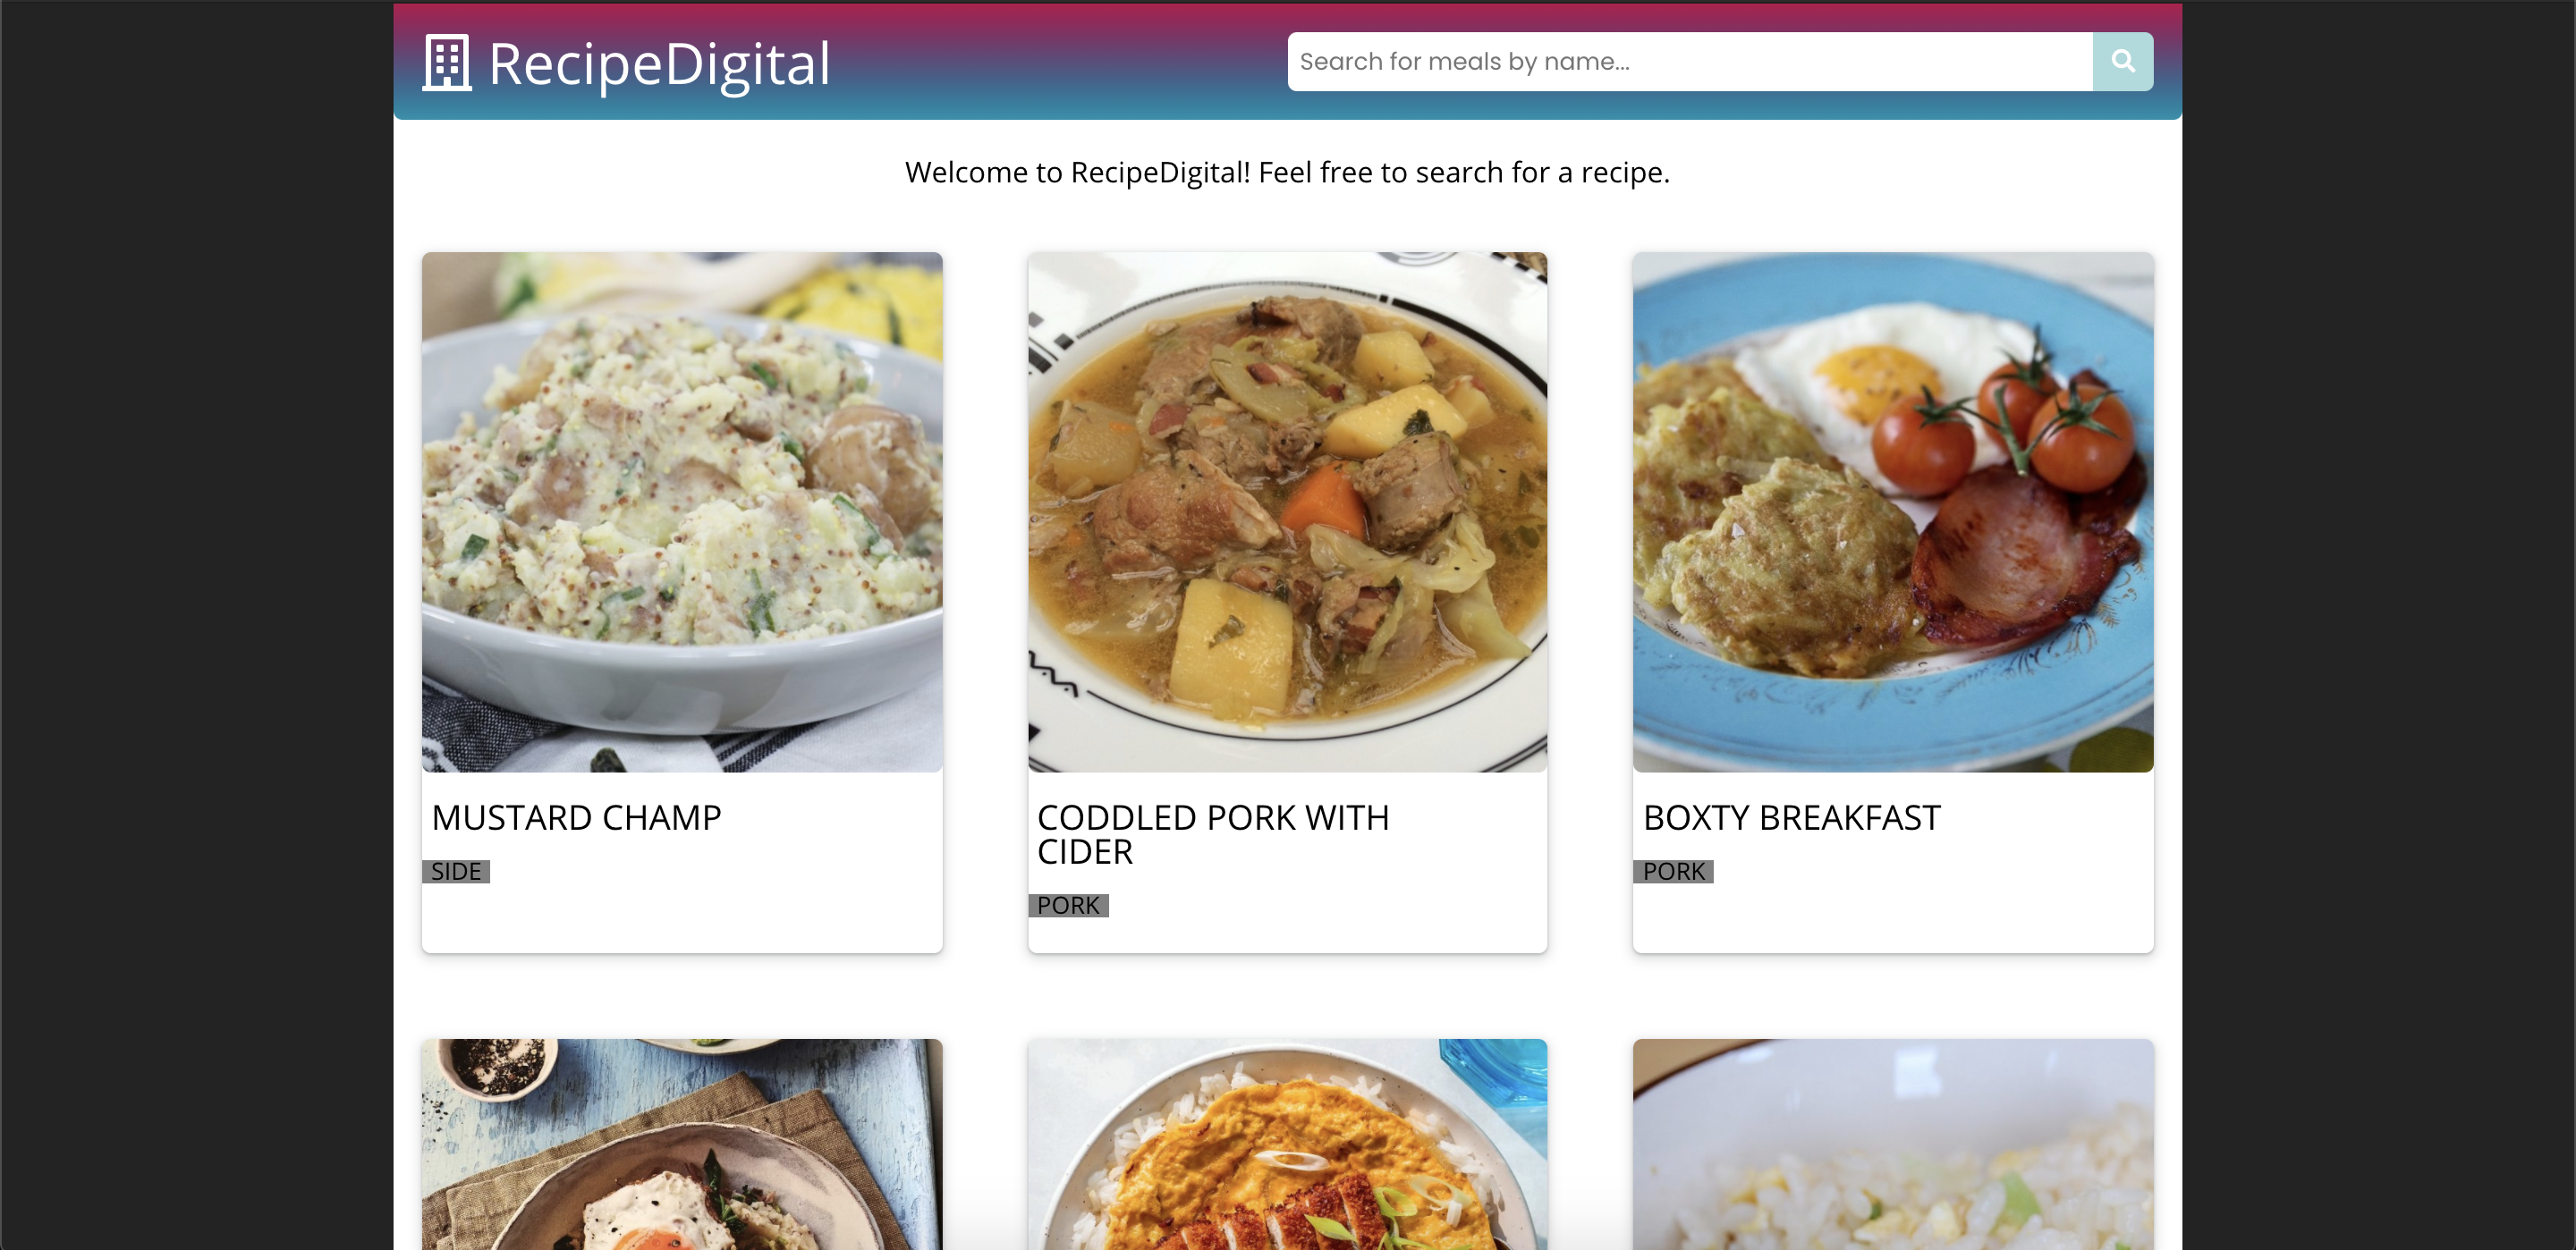Viewport: 2576px width, 1250px height.
Task: Open the egg fried rice recipe thumbnail
Action: click(x=1893, y=1144)
